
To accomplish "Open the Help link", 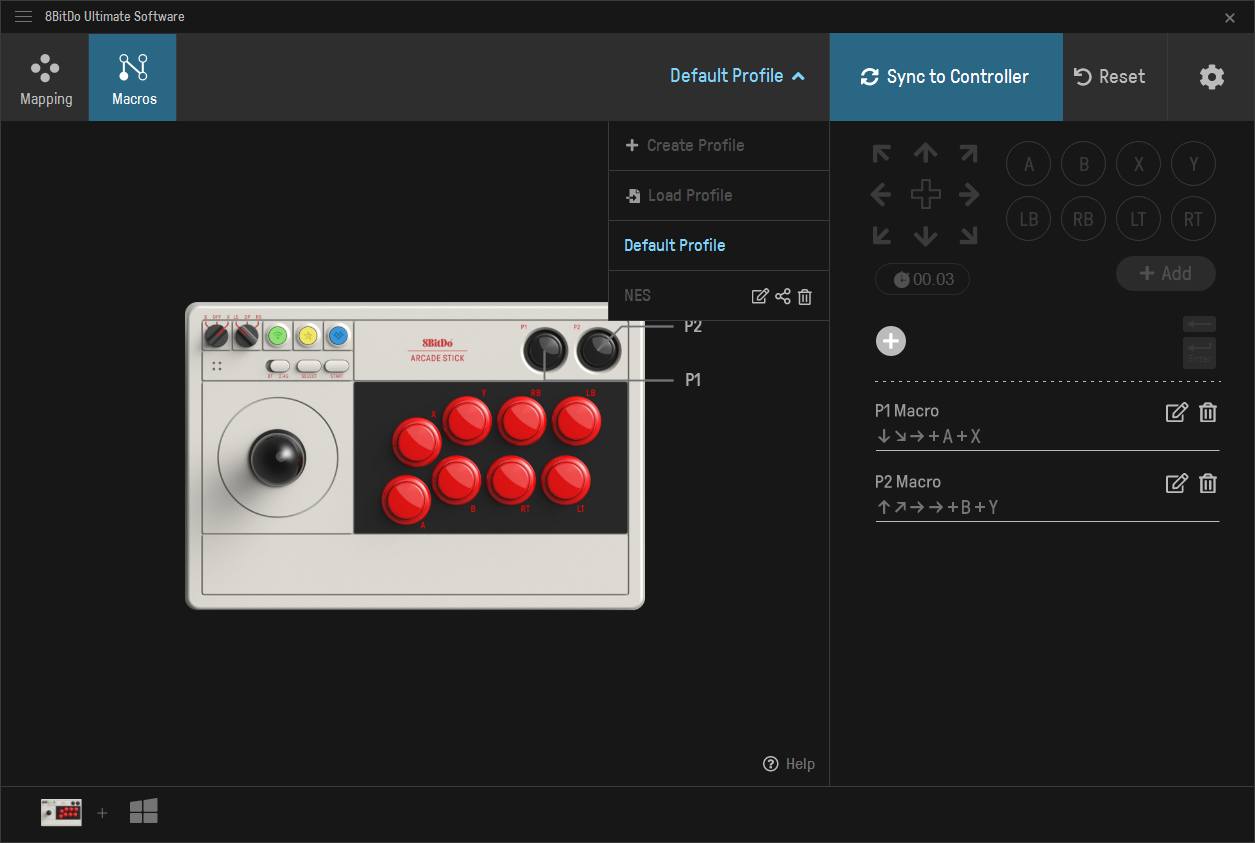I will 789,764.
